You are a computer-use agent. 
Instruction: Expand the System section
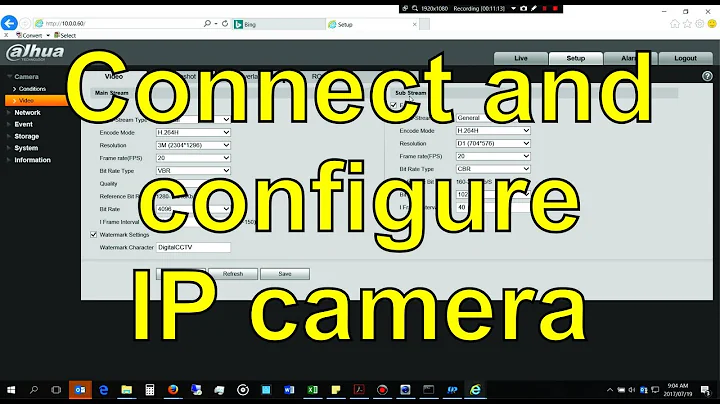tap(26, 148)
